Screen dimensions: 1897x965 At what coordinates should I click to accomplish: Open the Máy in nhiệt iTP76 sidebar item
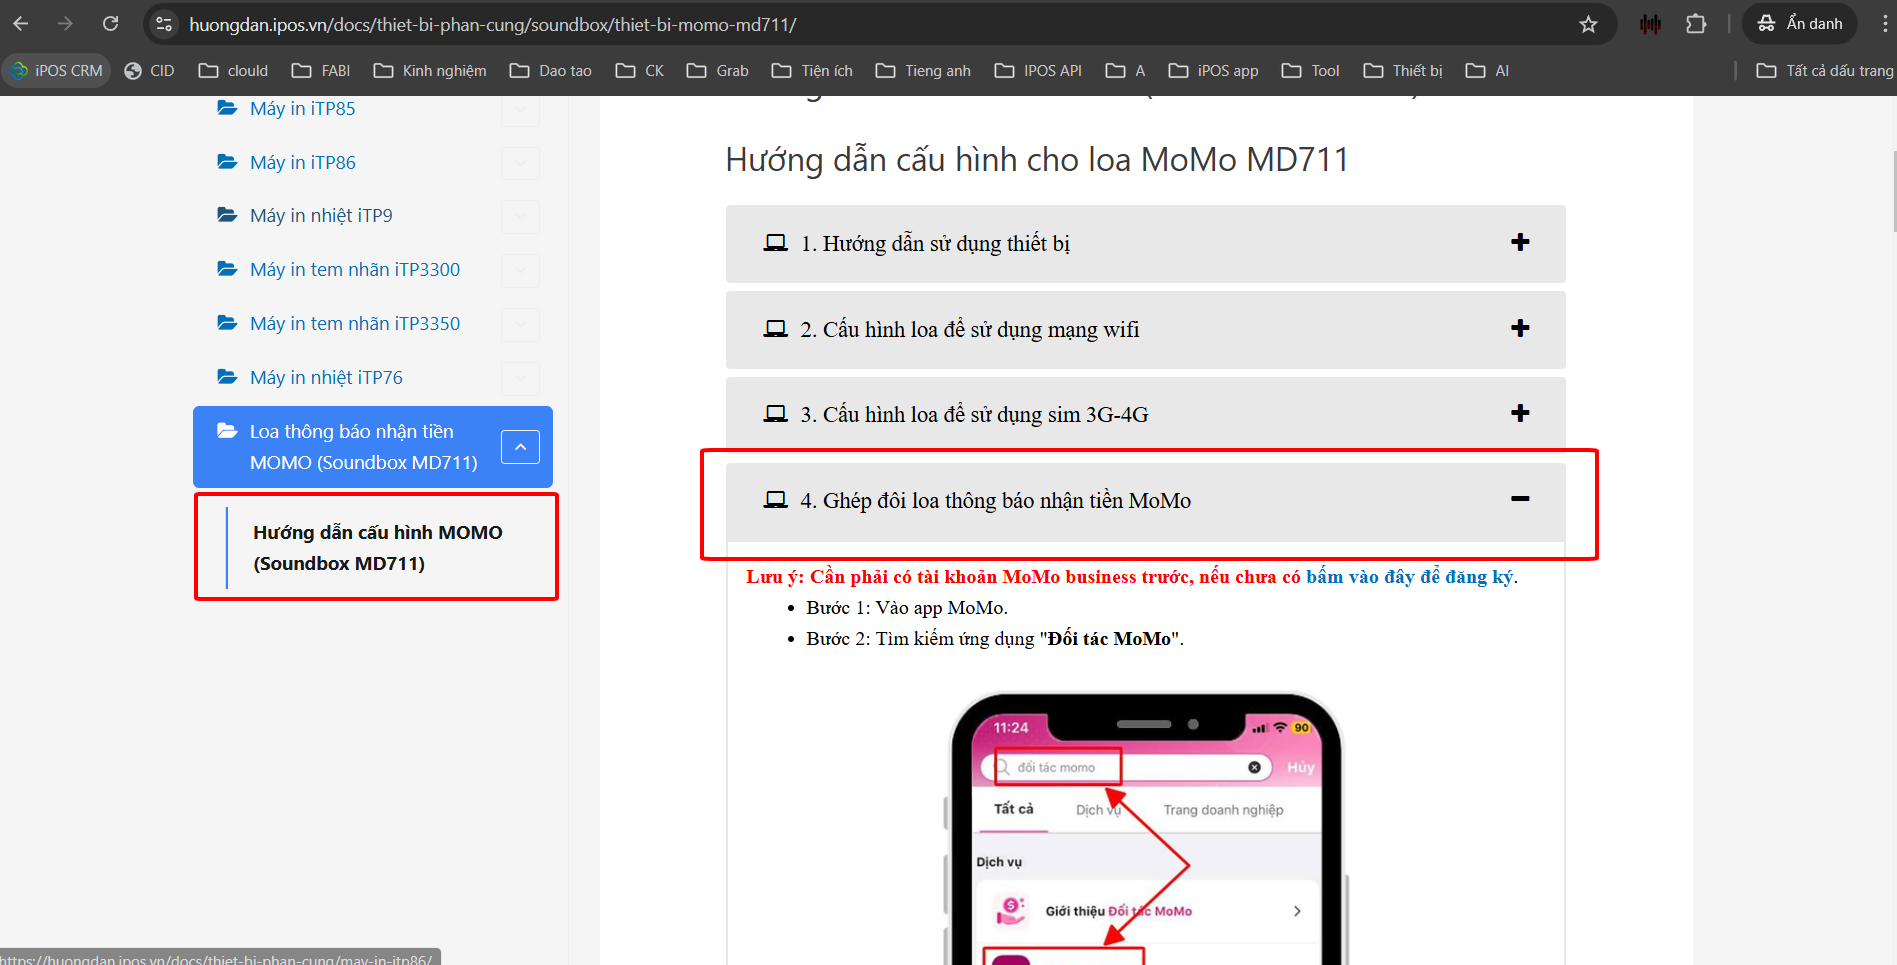[326, 378]
